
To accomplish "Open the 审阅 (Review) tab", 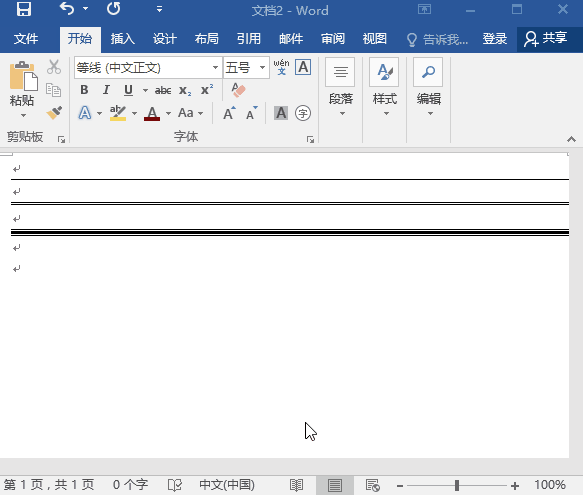I will 333,38.
